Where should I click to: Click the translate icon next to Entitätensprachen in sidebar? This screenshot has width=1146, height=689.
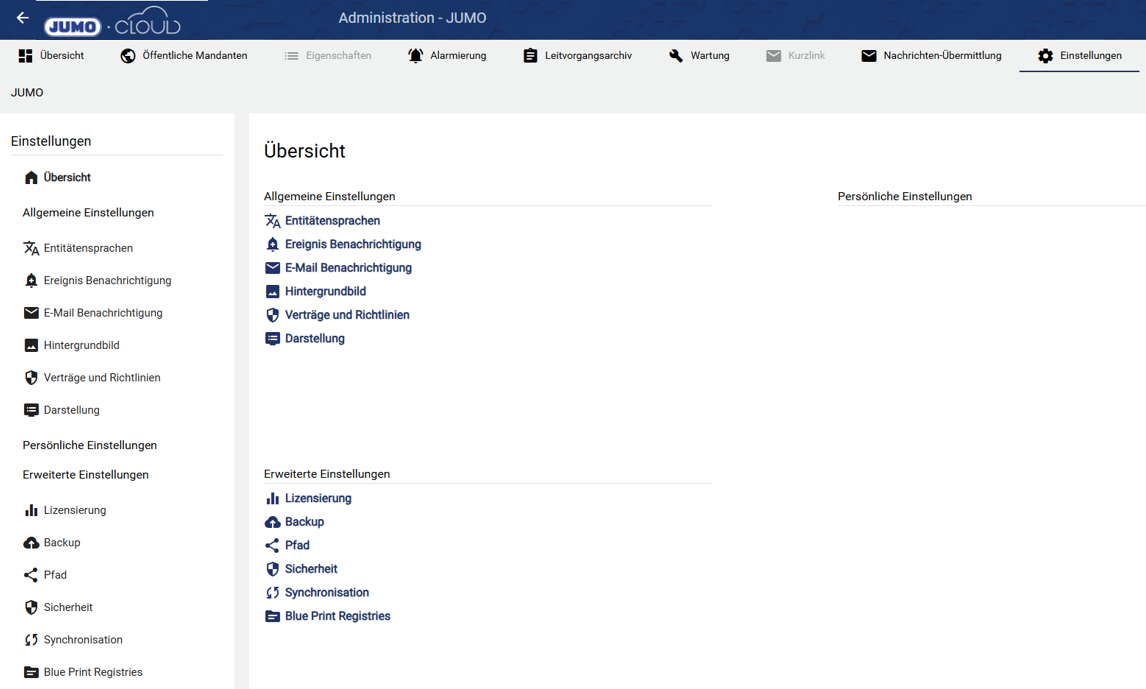tap(31, 248)
